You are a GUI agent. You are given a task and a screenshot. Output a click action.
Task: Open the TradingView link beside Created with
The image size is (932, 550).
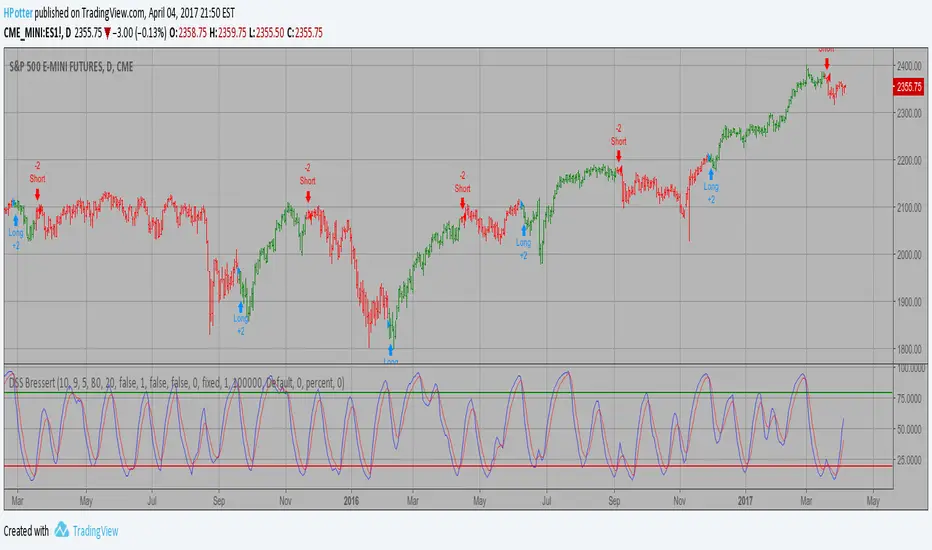coord(95,531)
